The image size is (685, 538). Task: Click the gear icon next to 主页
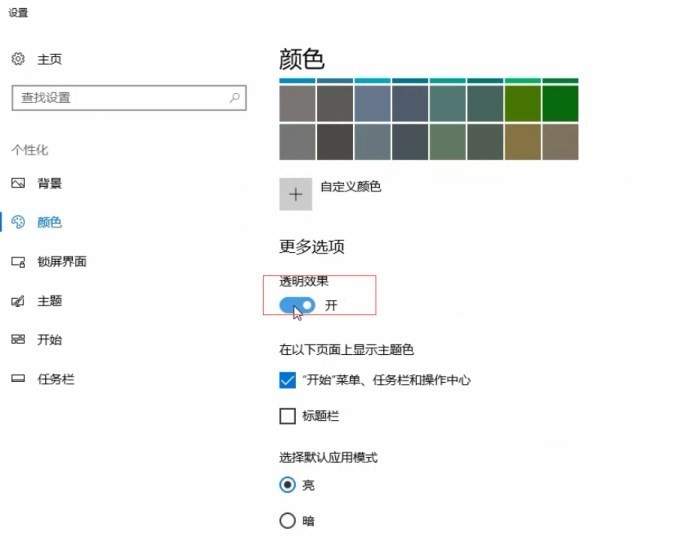tap(18, 59)
